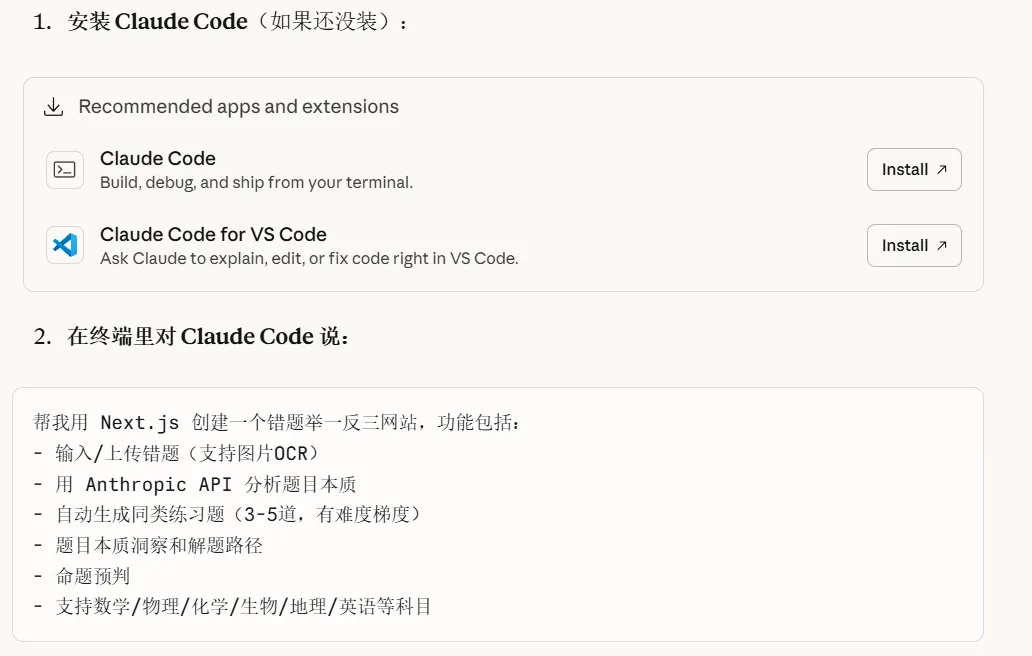Click the "Ask Claude to explain" description text
Screen dimensions: 1032x656
click(x=309, y=258)
